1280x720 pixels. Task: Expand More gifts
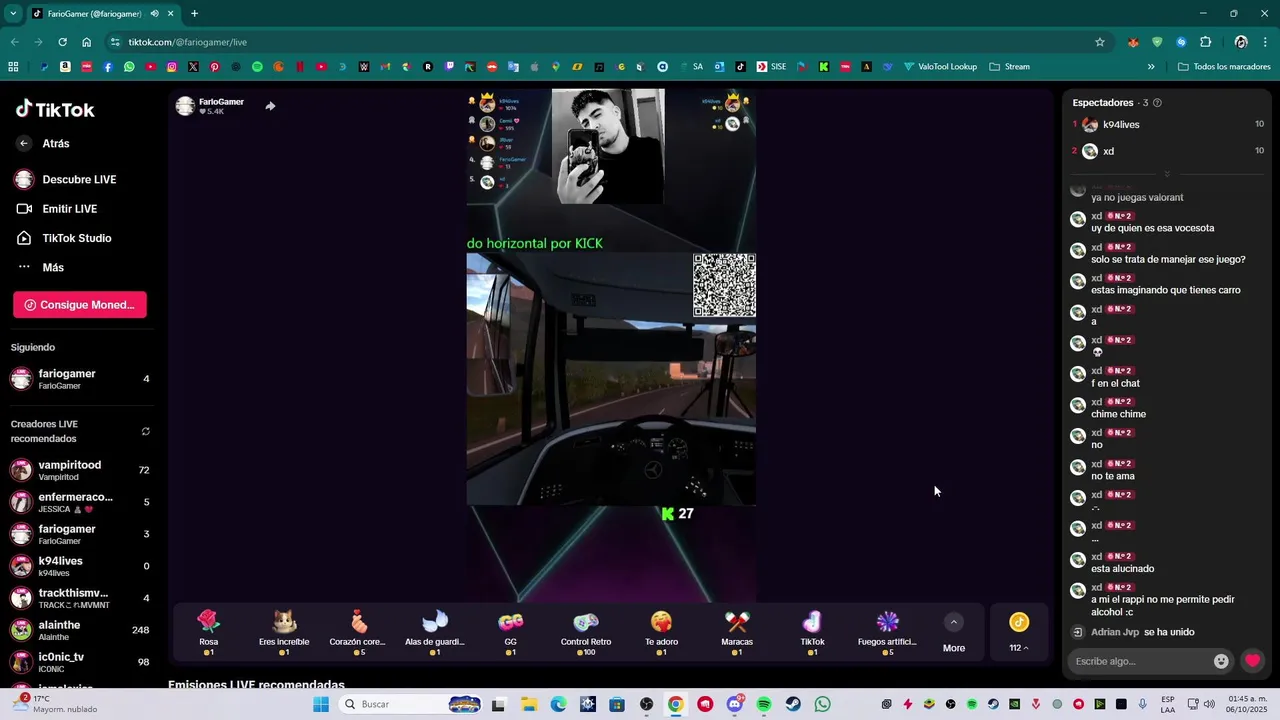click(x=954, y=633)
